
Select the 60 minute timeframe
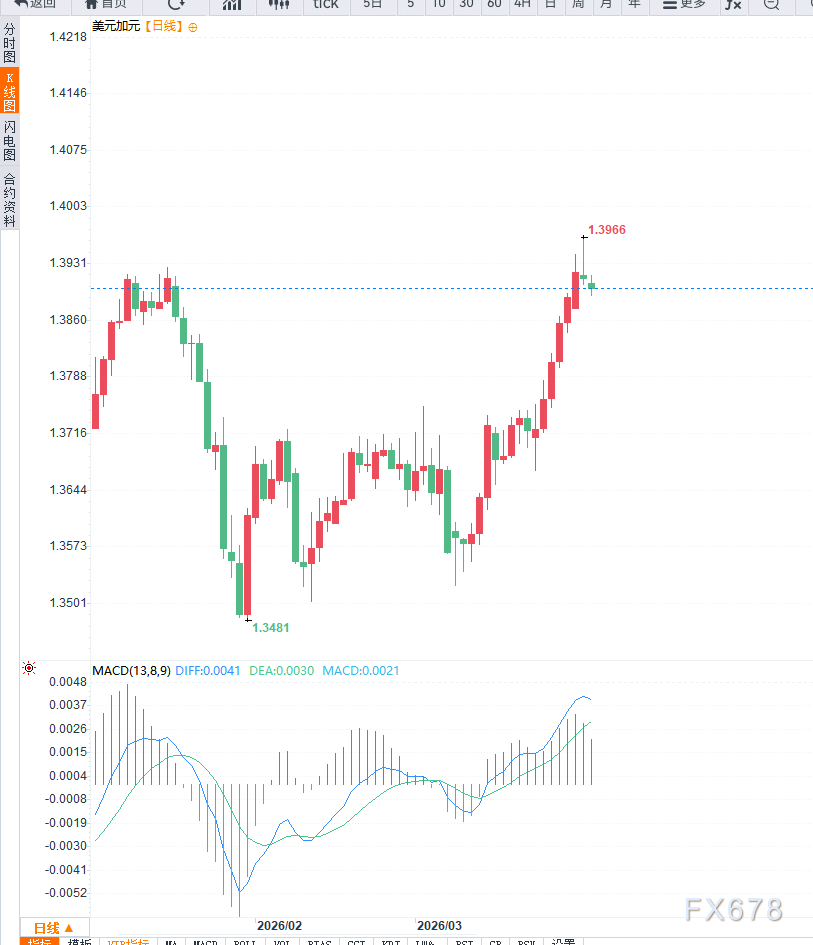494,4
